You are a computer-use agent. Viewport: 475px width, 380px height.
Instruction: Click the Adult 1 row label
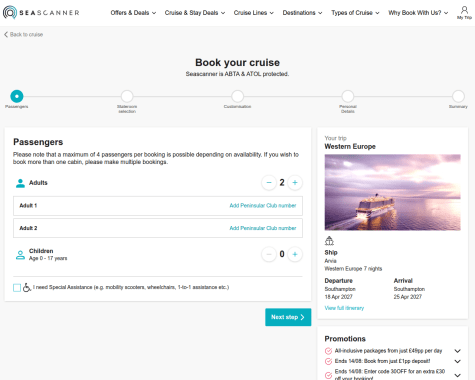click(x=28, y=206)
